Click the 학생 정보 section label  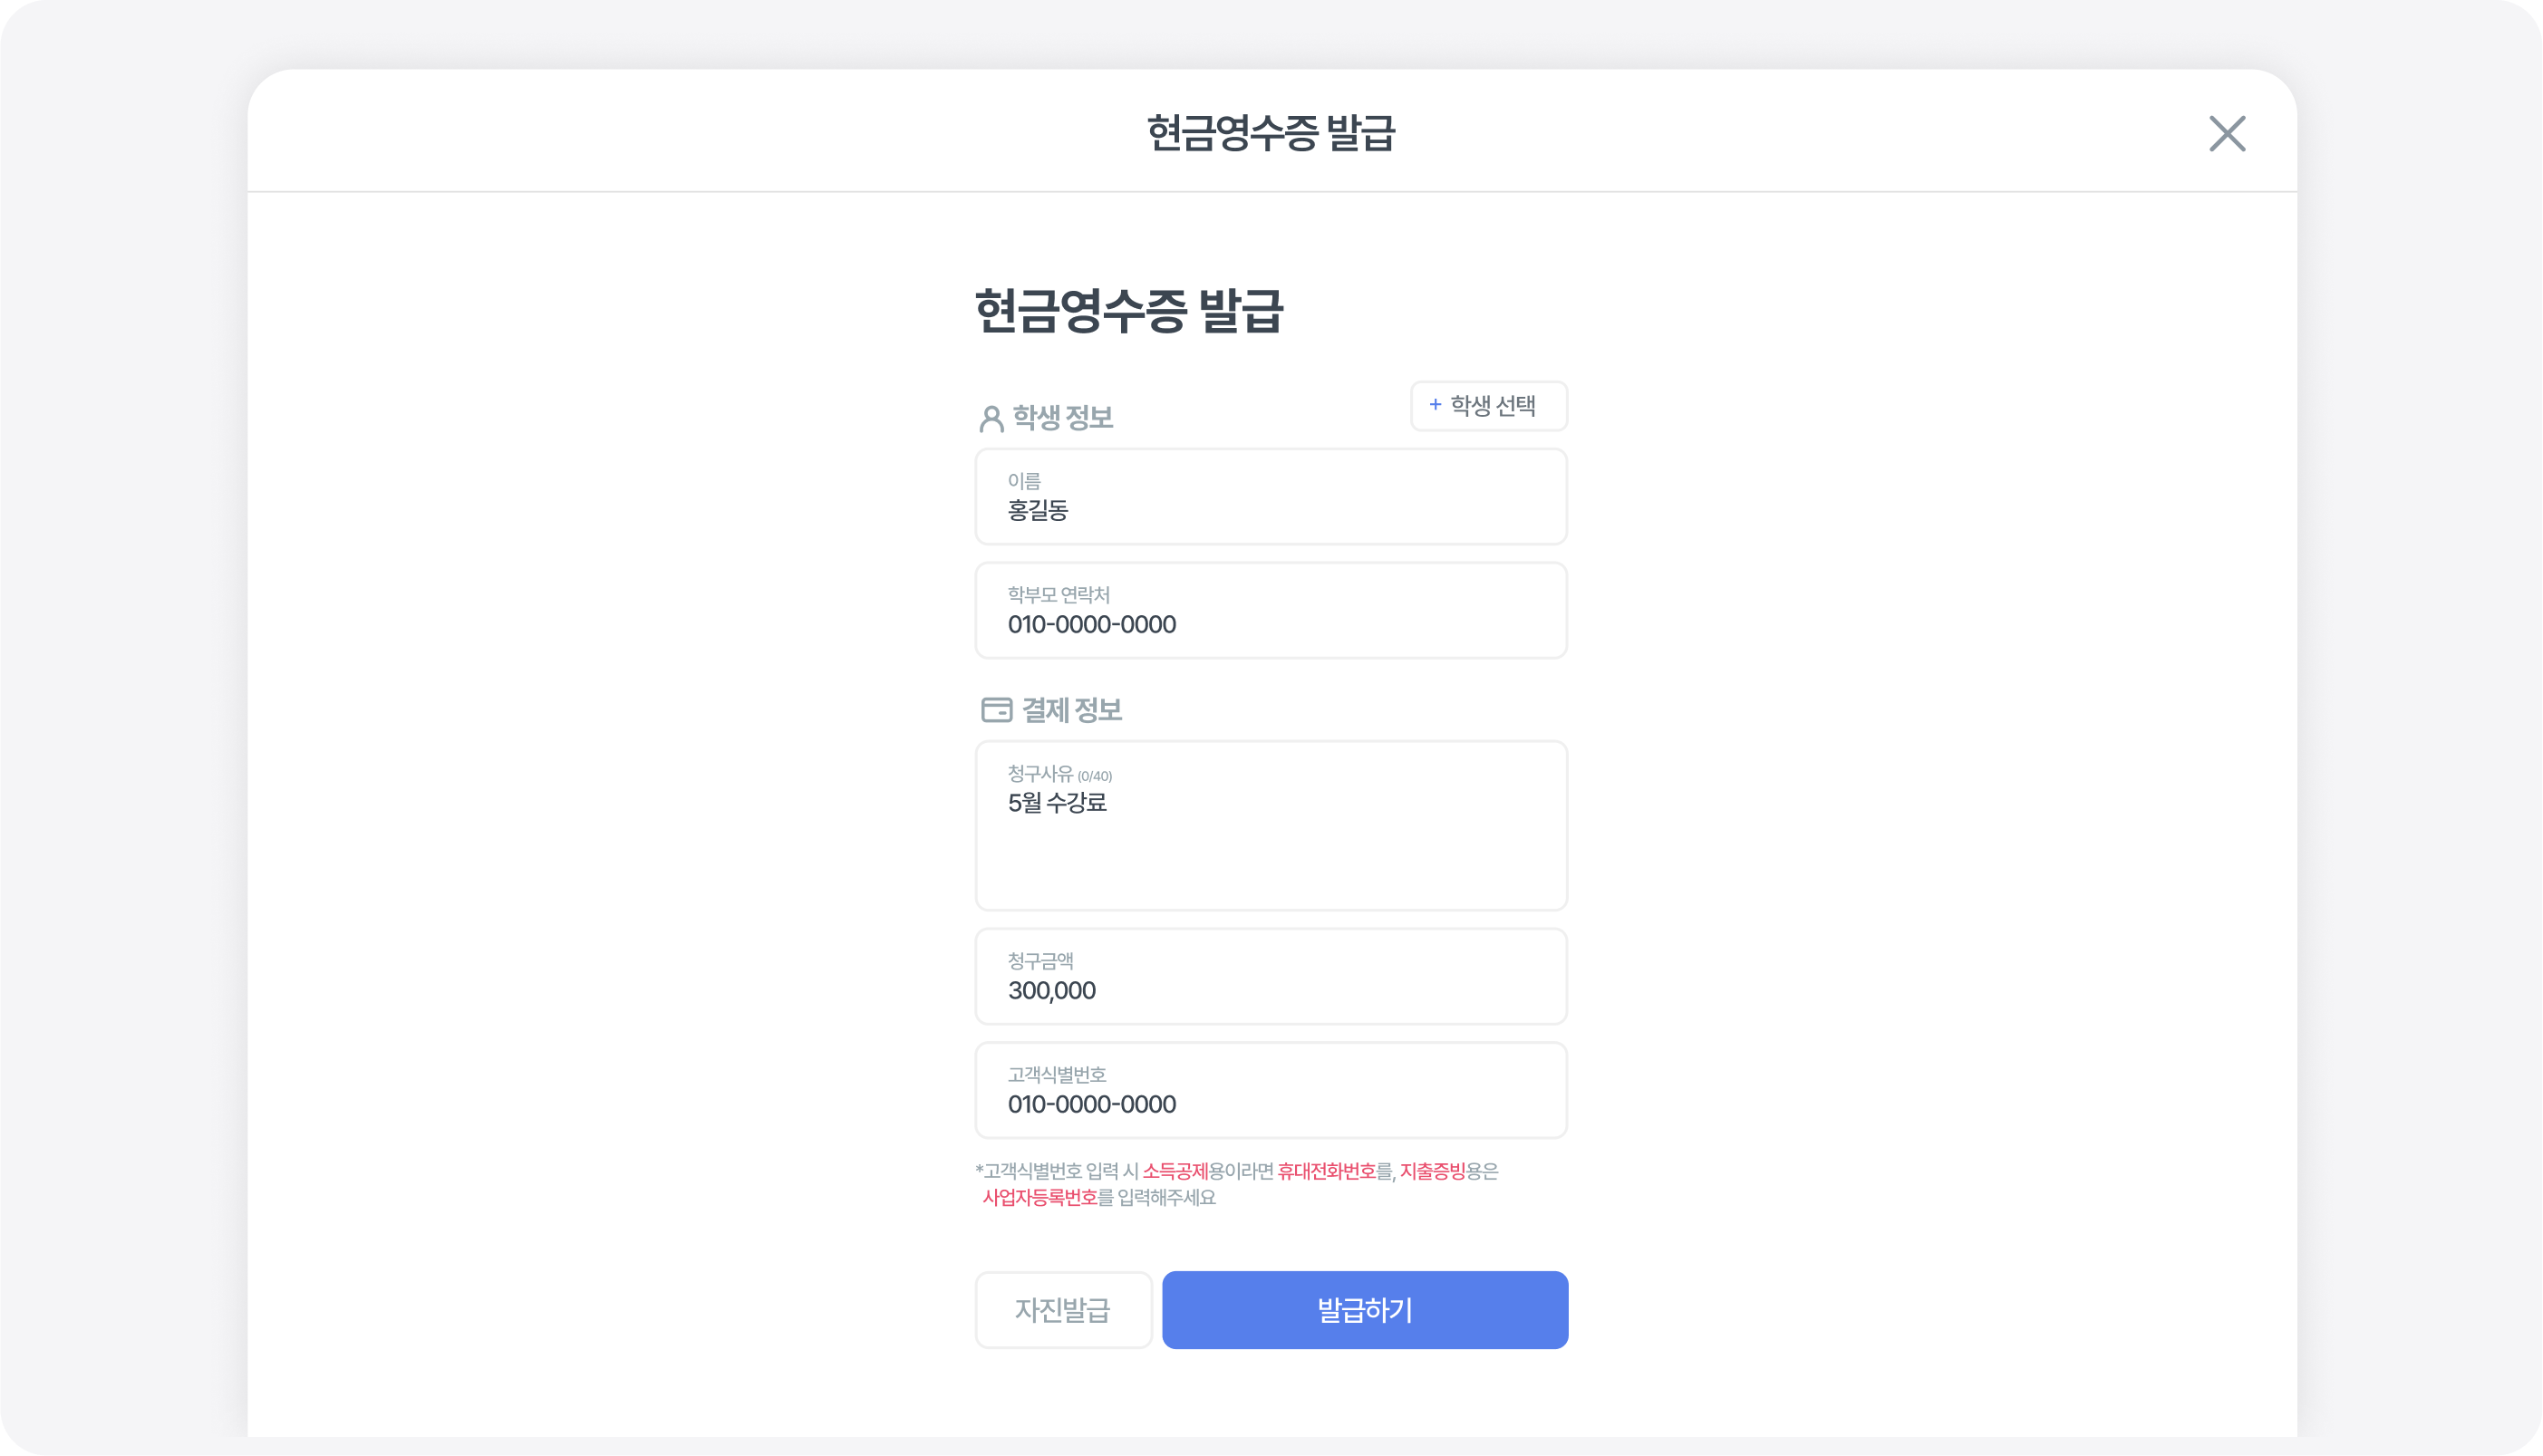tap(1062, 418)
